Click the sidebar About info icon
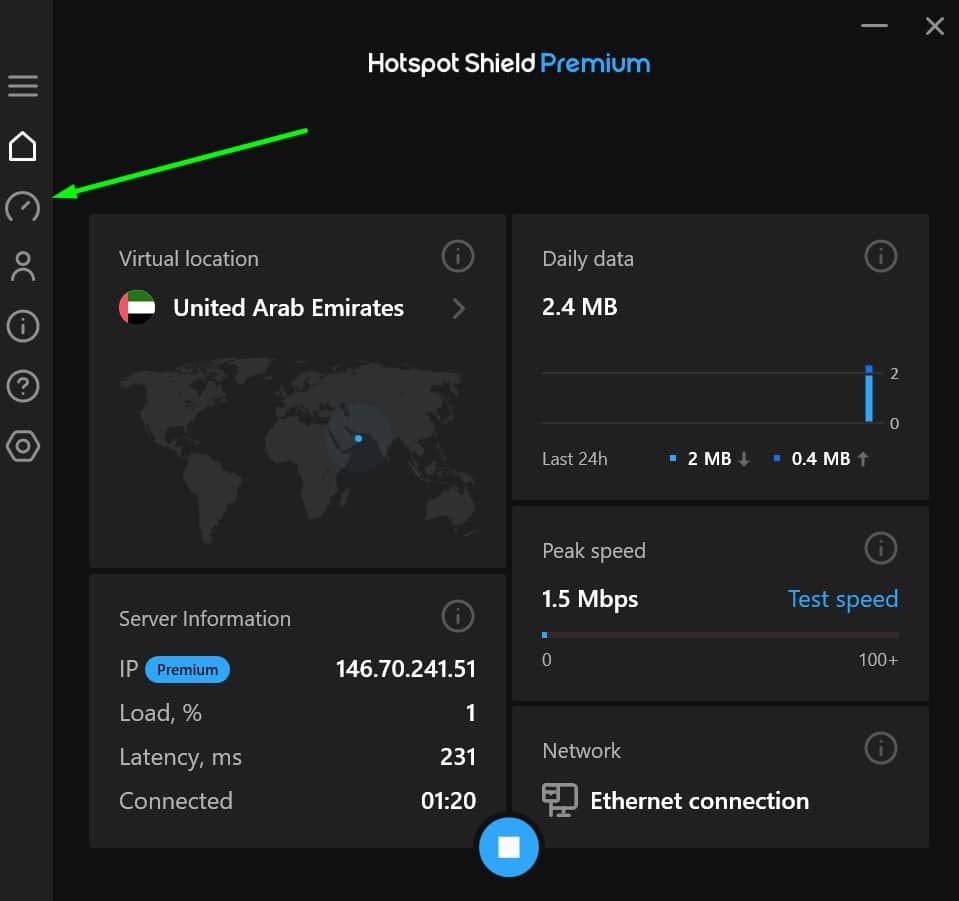This screenshot has width=959, height=901. point(23,326)
